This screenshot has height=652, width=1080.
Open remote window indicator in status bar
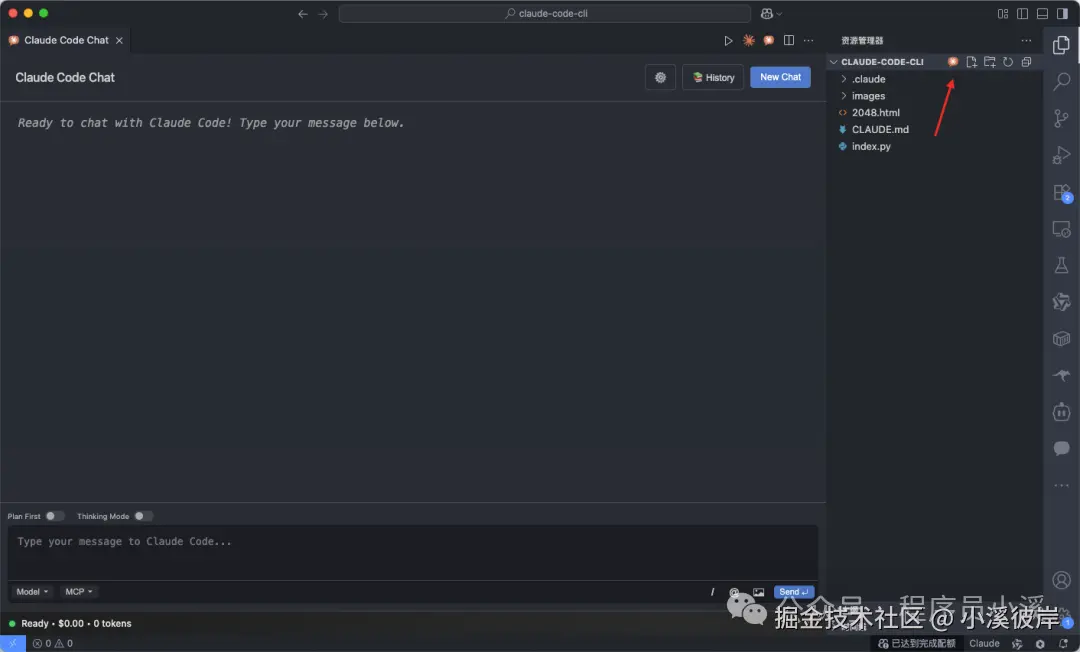[12, 644]
